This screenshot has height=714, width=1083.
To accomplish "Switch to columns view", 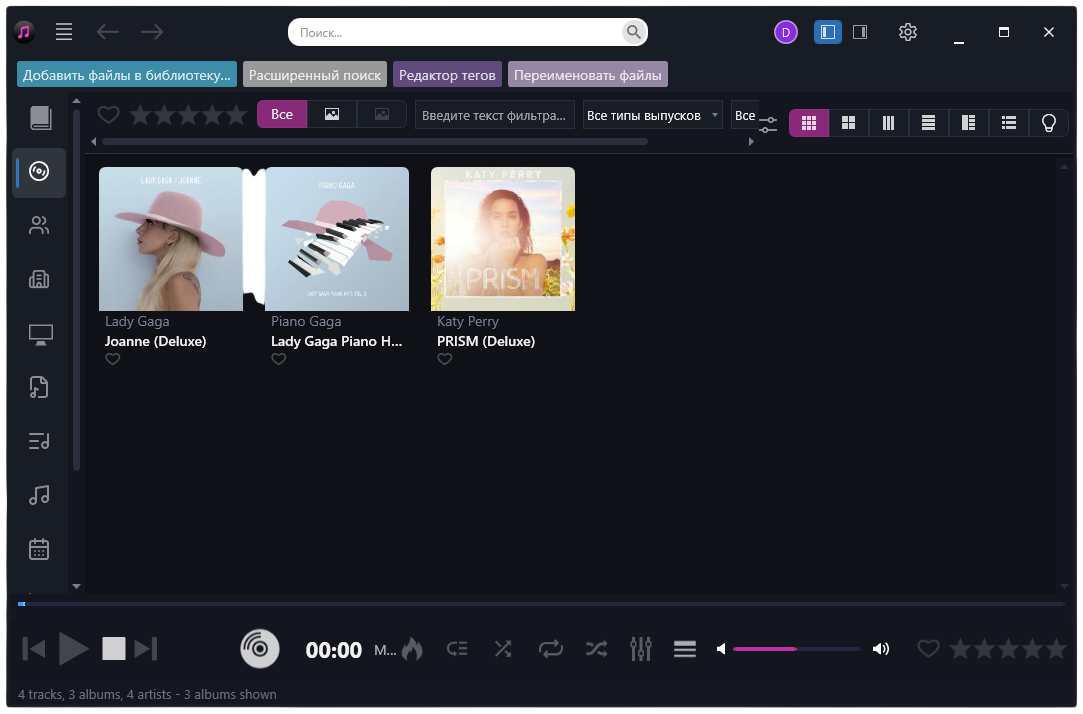I will pyautogui.click(x=888, y=123).
